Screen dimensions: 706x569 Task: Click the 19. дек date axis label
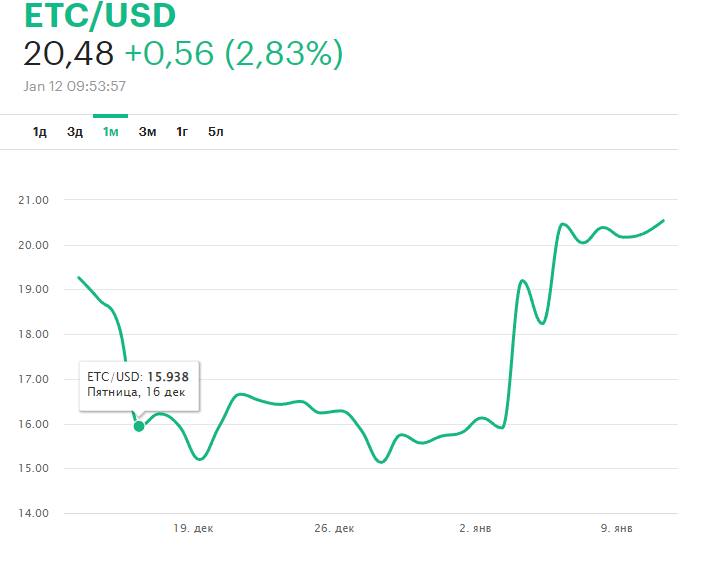click(x=193, y=528)
